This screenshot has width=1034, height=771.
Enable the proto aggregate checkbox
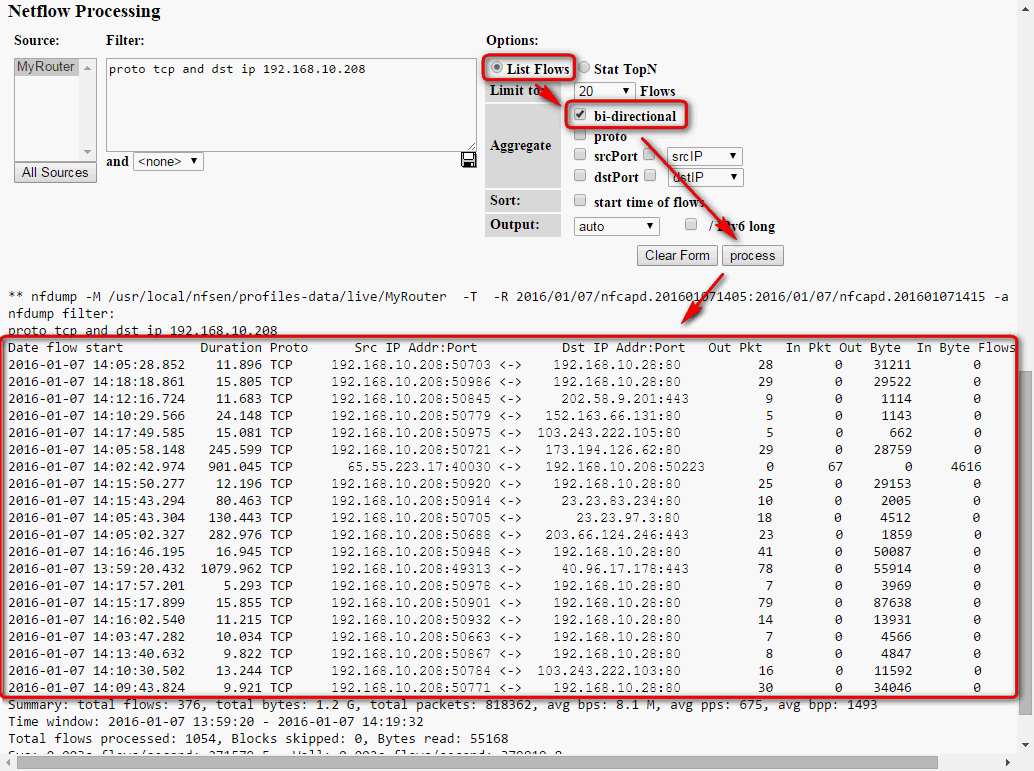[x=580, y=135]
